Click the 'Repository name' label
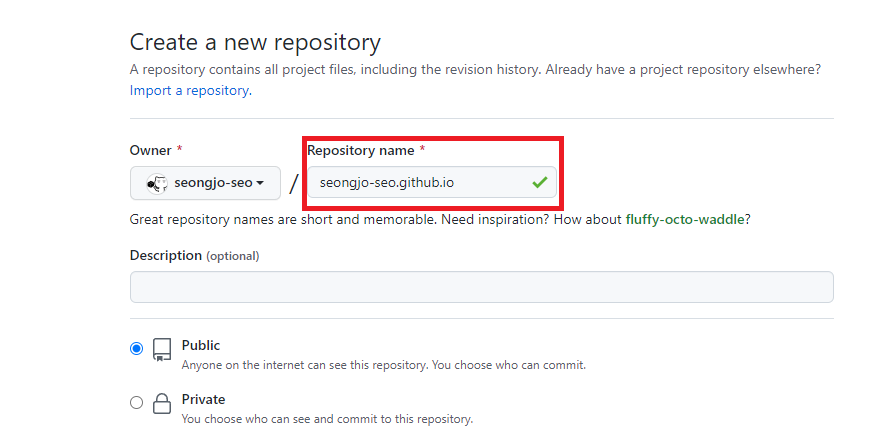 click(366, 150)
